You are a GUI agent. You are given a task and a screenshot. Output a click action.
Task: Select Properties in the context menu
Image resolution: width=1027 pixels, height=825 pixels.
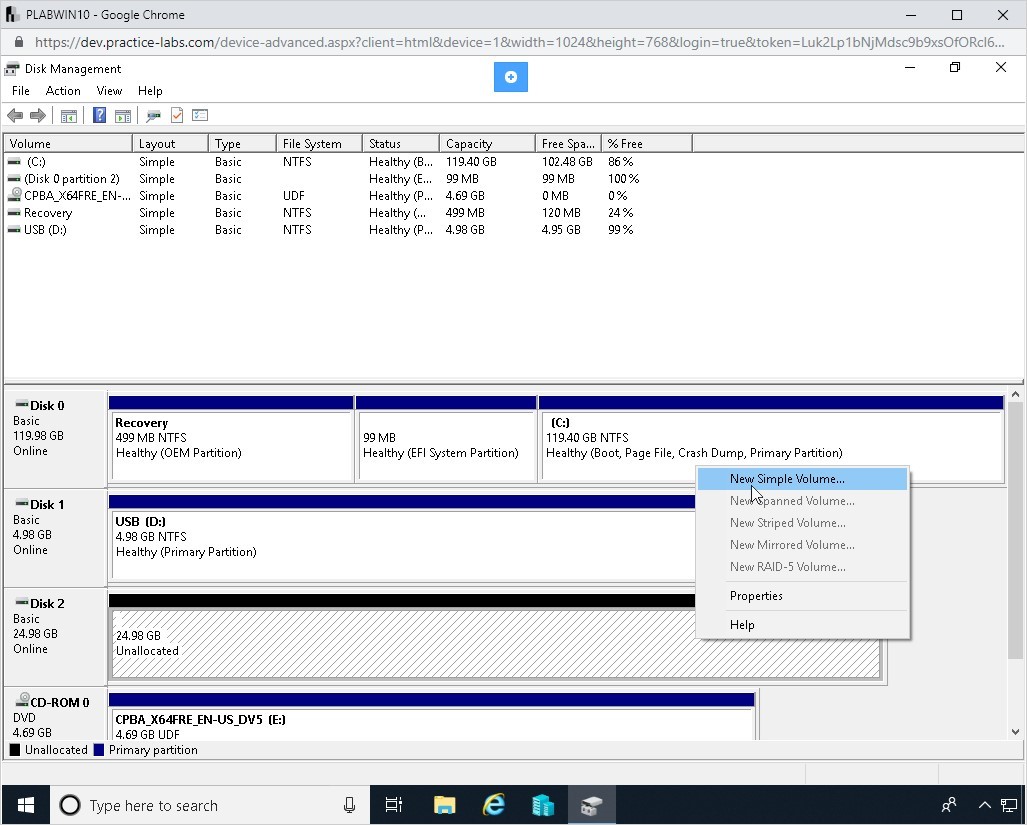click(x=802, y=596)
